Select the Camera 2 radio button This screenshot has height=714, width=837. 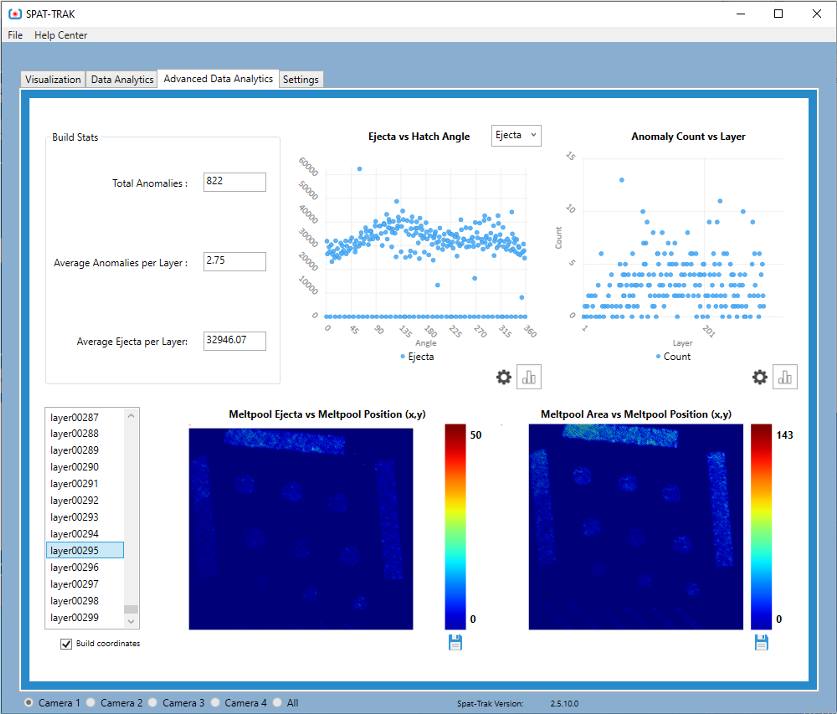point(91,703)
